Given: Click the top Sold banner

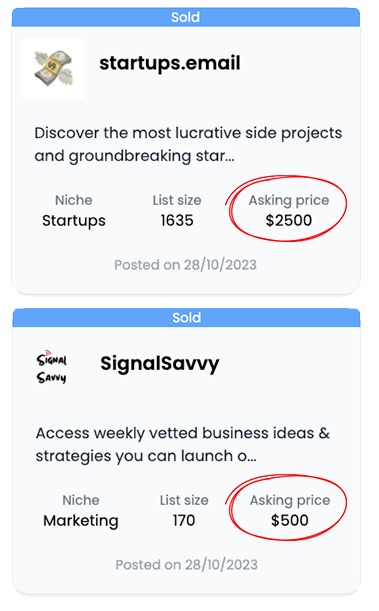Looking at the screenshot, I should click(x=186, y=17).
